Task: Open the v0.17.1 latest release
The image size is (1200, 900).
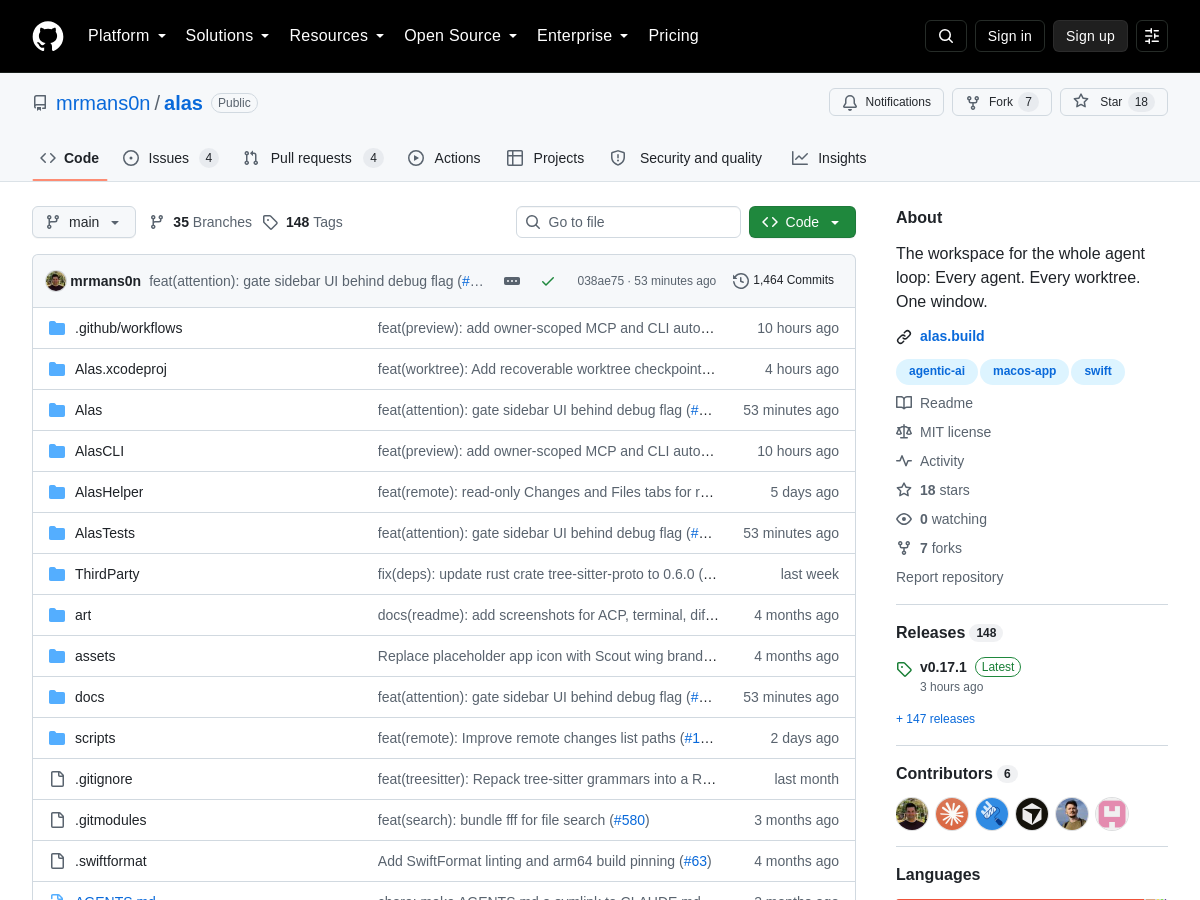Action: [943, 667]
